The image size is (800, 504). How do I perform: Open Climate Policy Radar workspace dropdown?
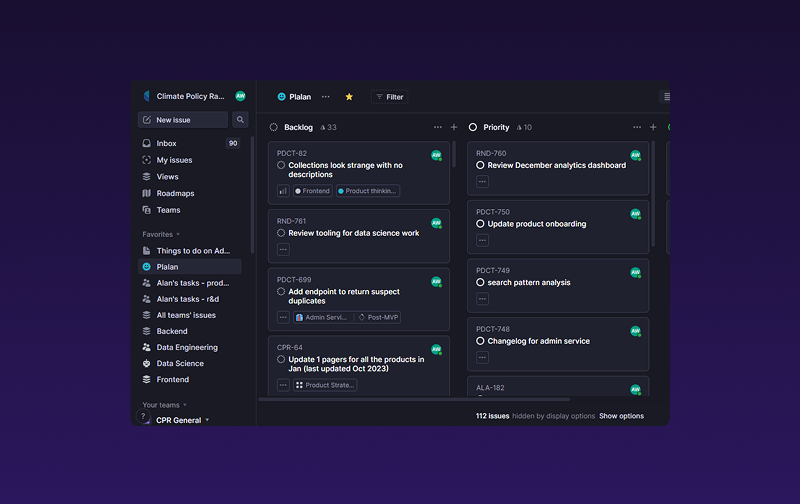coord(190,96)
